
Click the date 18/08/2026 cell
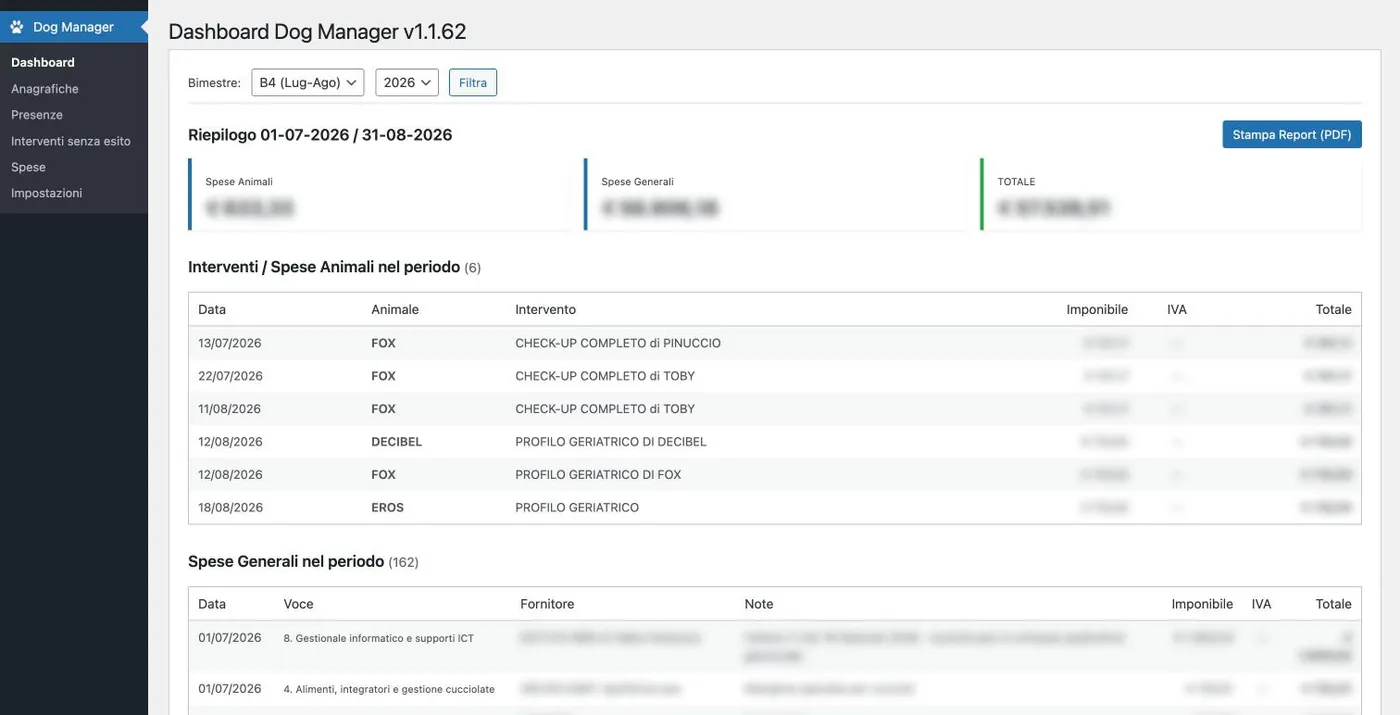click(x=230, y=507)
